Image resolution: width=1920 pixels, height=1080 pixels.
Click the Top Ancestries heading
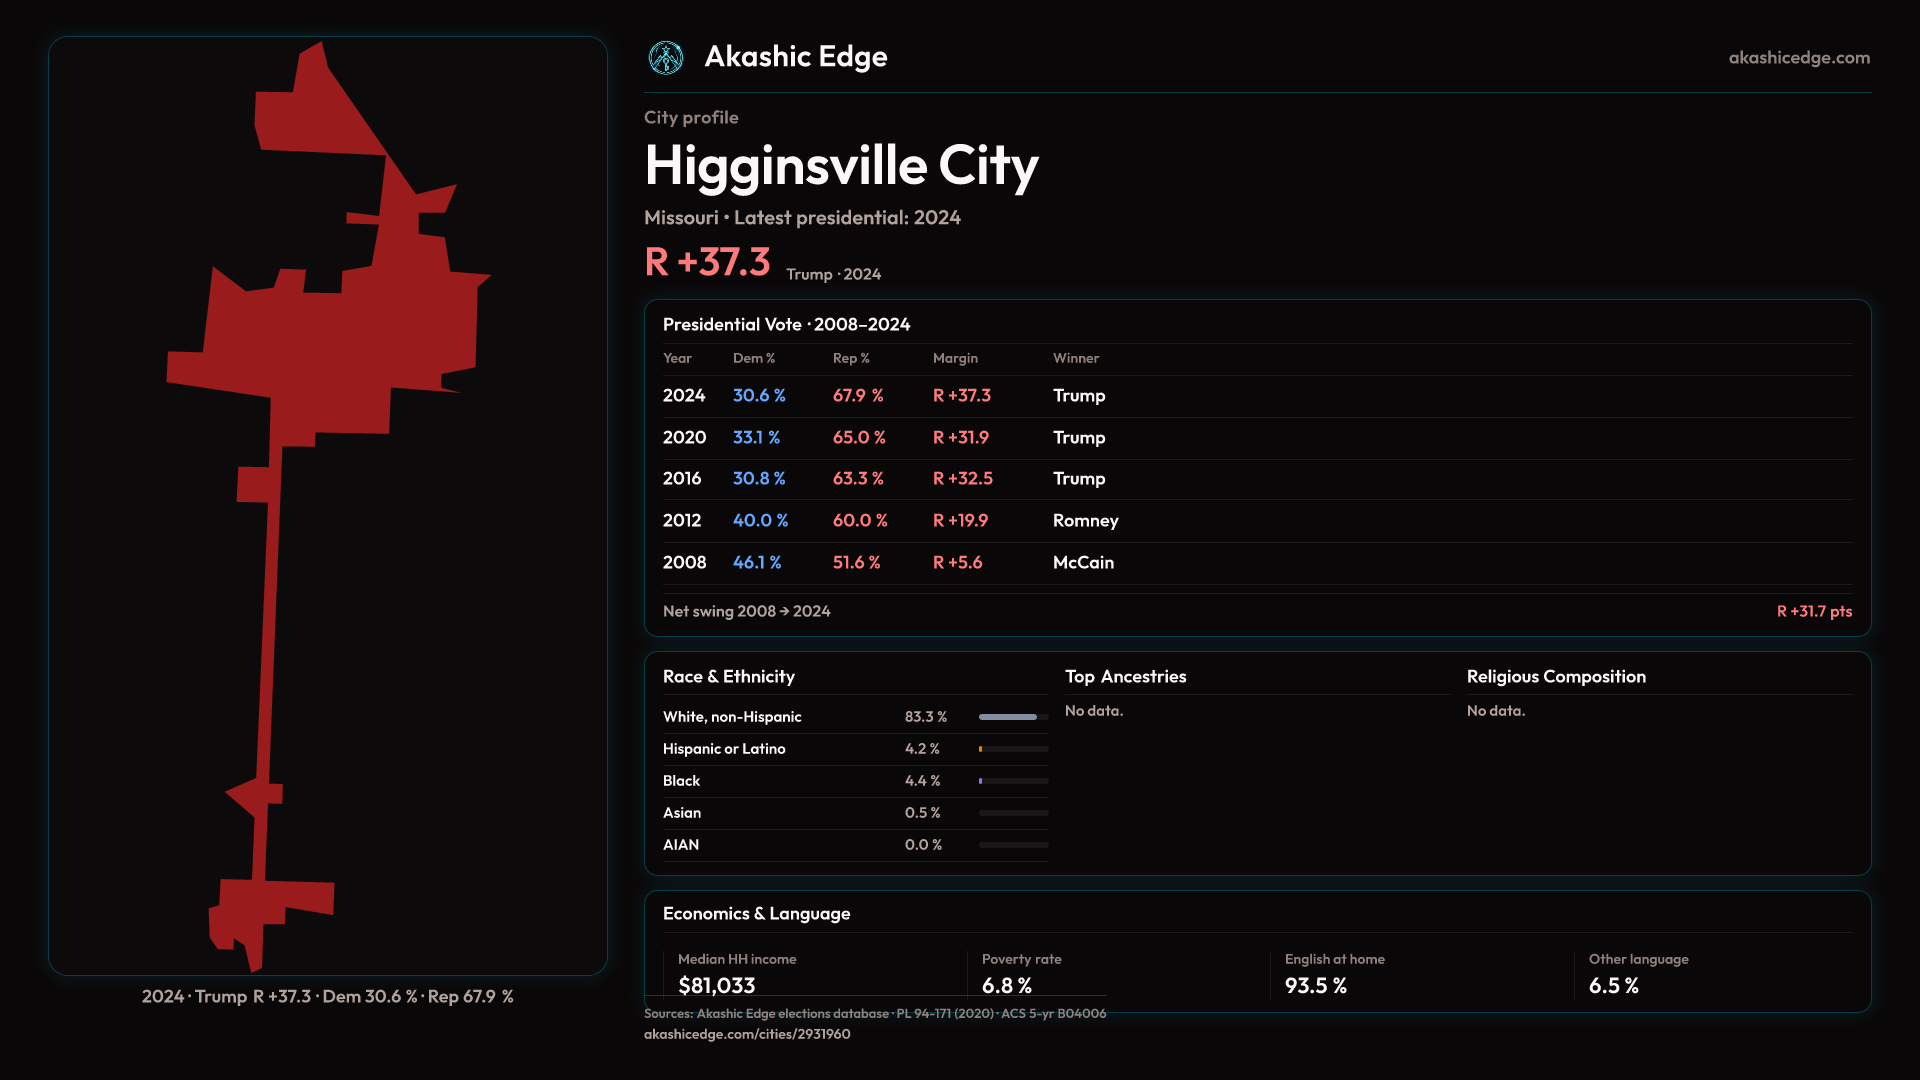pyautogui.click(x=1125, y=677)
